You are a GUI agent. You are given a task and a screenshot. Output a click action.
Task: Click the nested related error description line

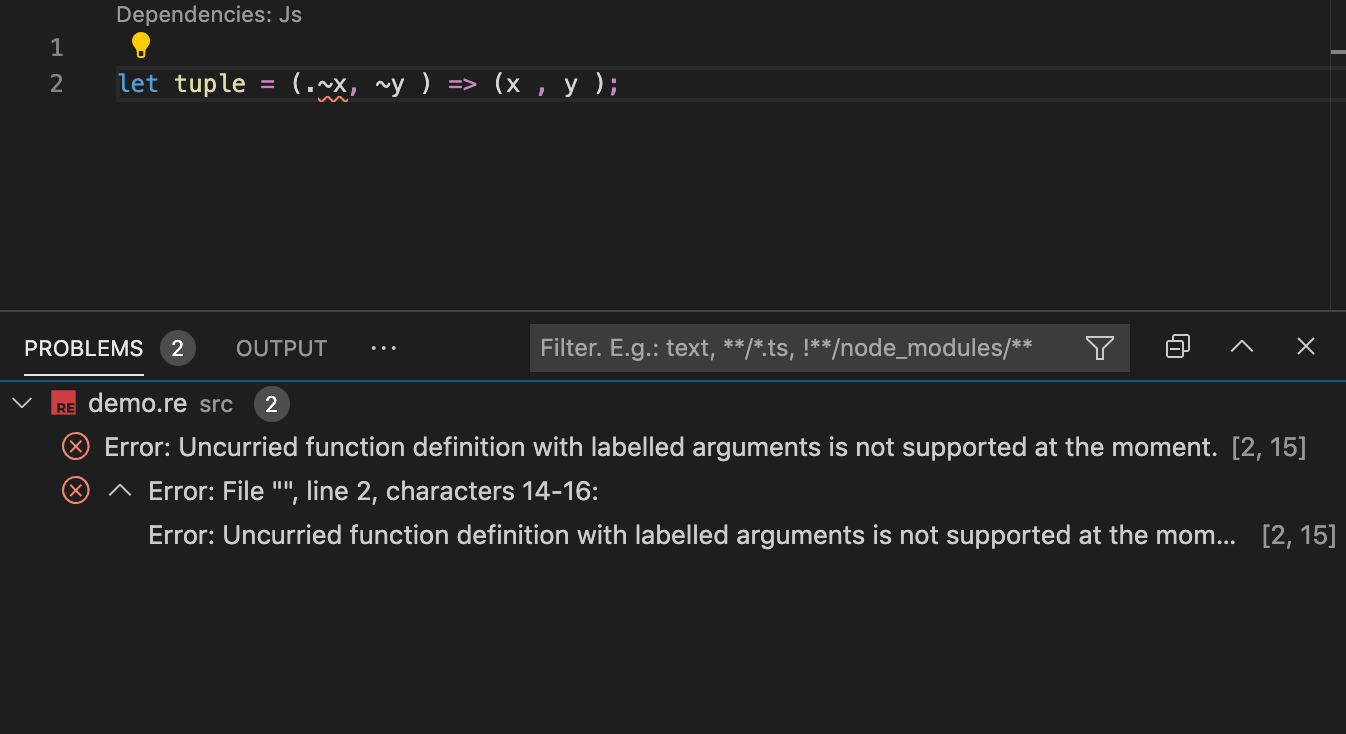point(692,535)
